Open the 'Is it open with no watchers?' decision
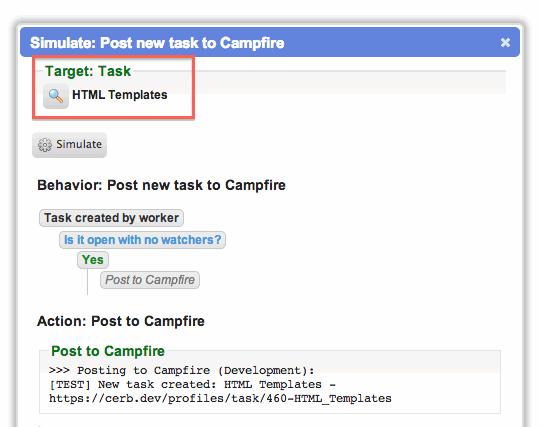The height and width of the screenshot is (427, 541). (142, 240)
